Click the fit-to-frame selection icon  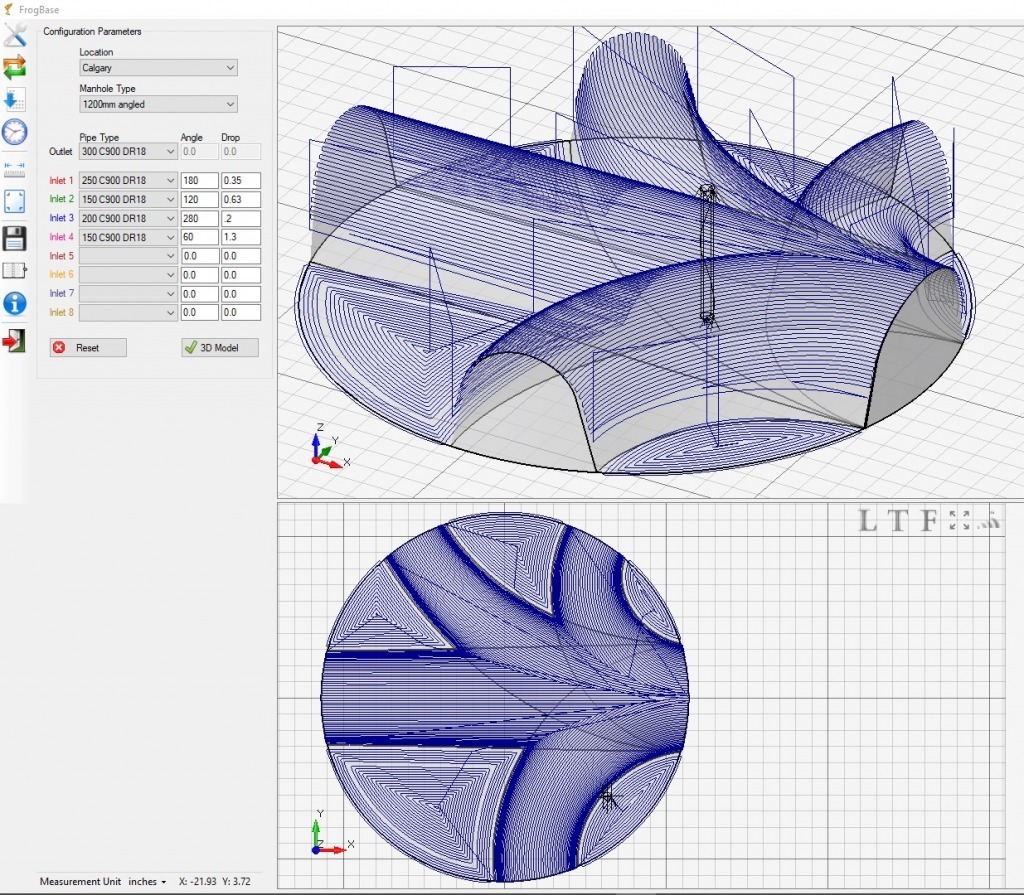[x=15, y=201]
